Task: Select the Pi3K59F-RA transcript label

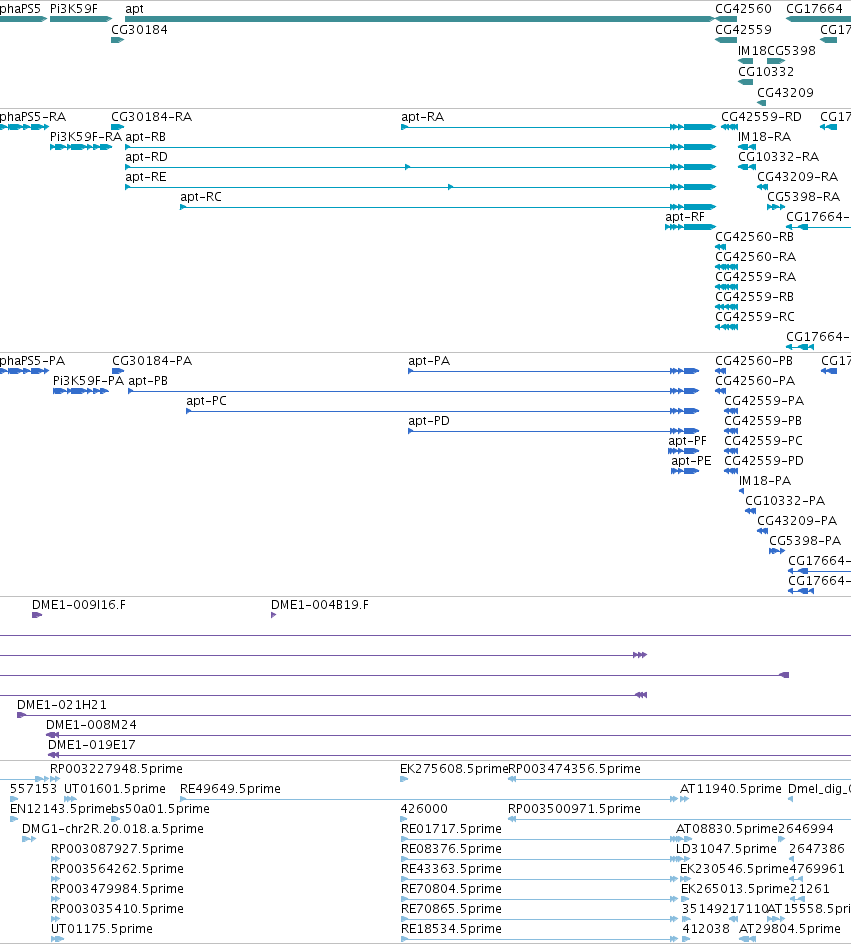Action: click(86, 137)
